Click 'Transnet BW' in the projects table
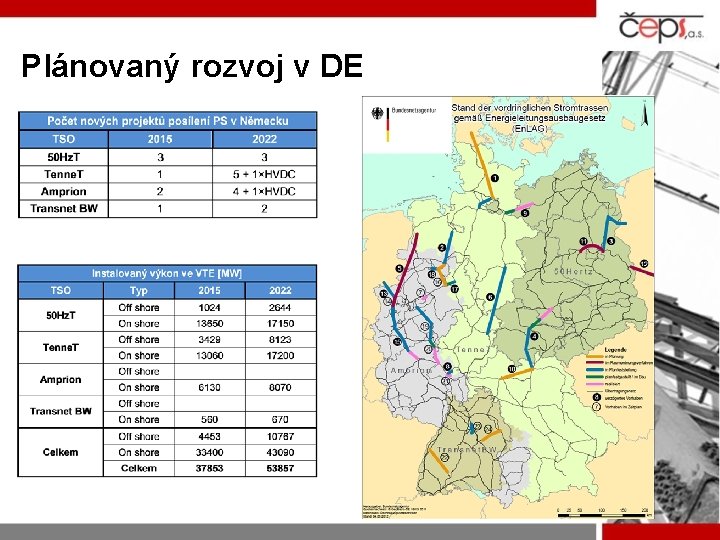 [x=64, y=208]
